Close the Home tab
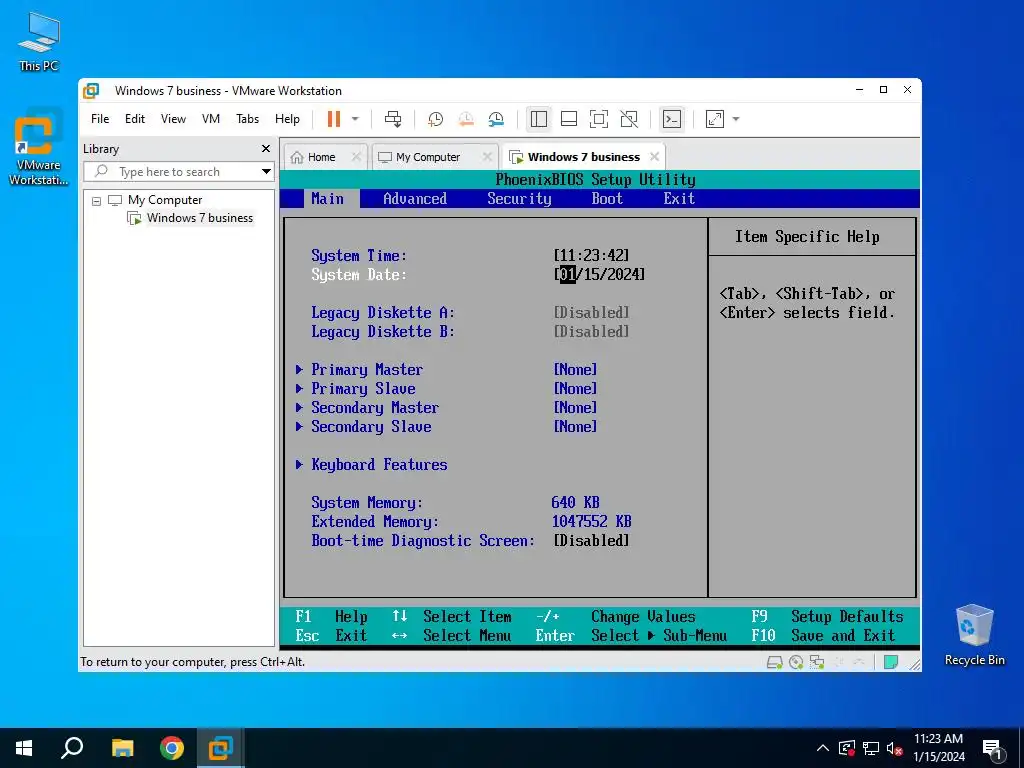 click(356, 157)
